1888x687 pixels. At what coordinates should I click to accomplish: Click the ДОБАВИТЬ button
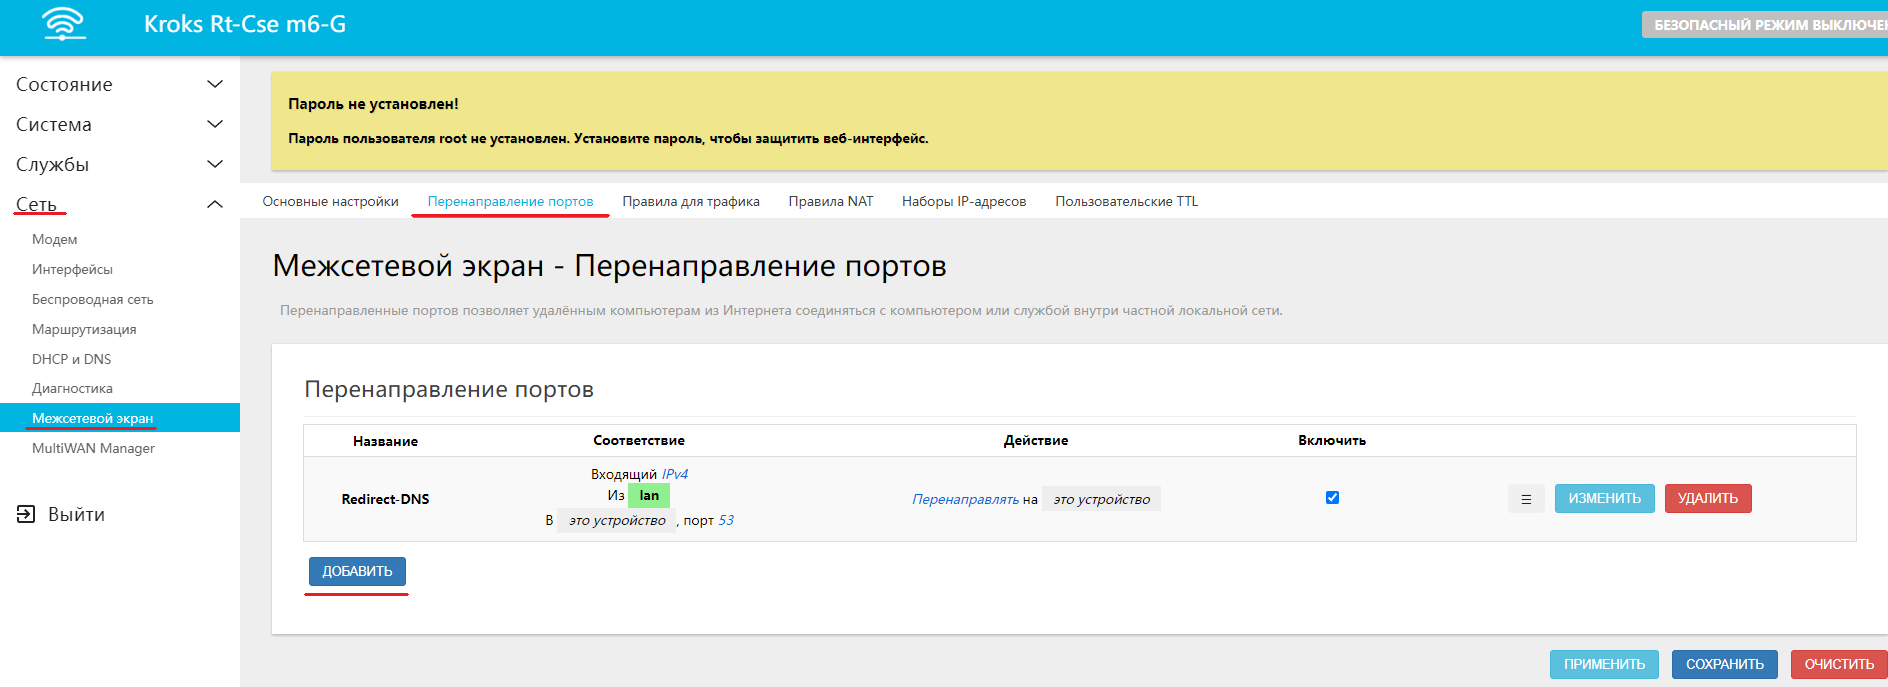point(357,571)
